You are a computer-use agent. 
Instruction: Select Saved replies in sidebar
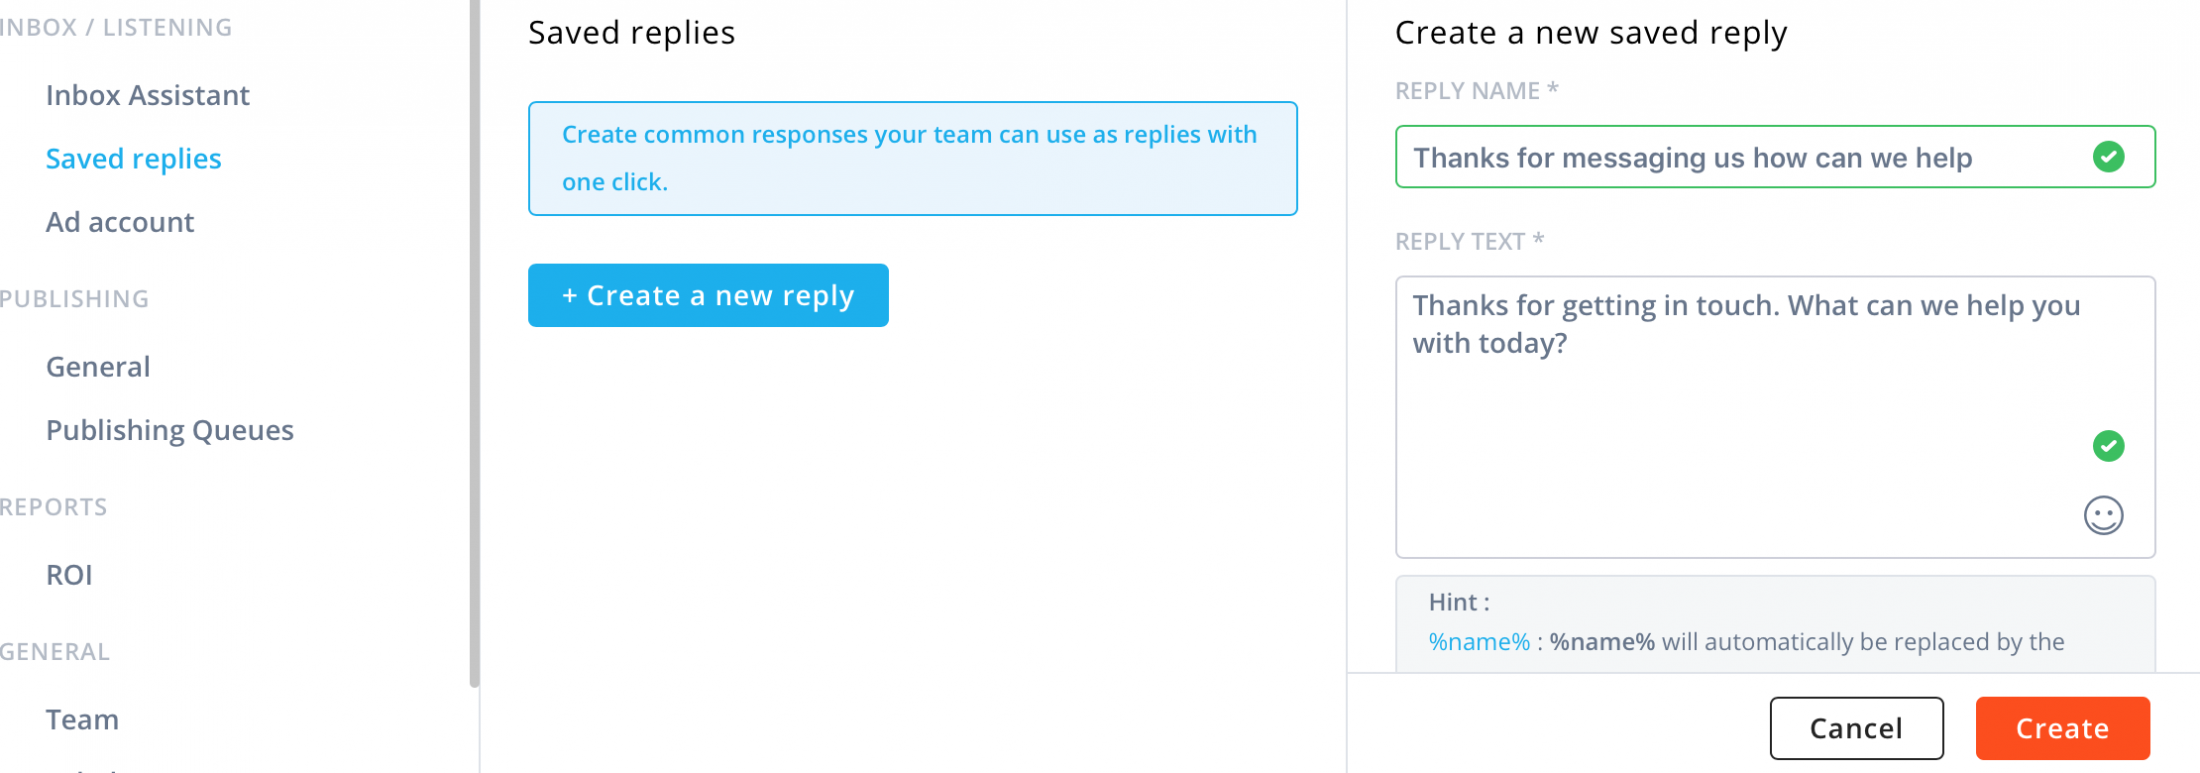pos(133,159)
